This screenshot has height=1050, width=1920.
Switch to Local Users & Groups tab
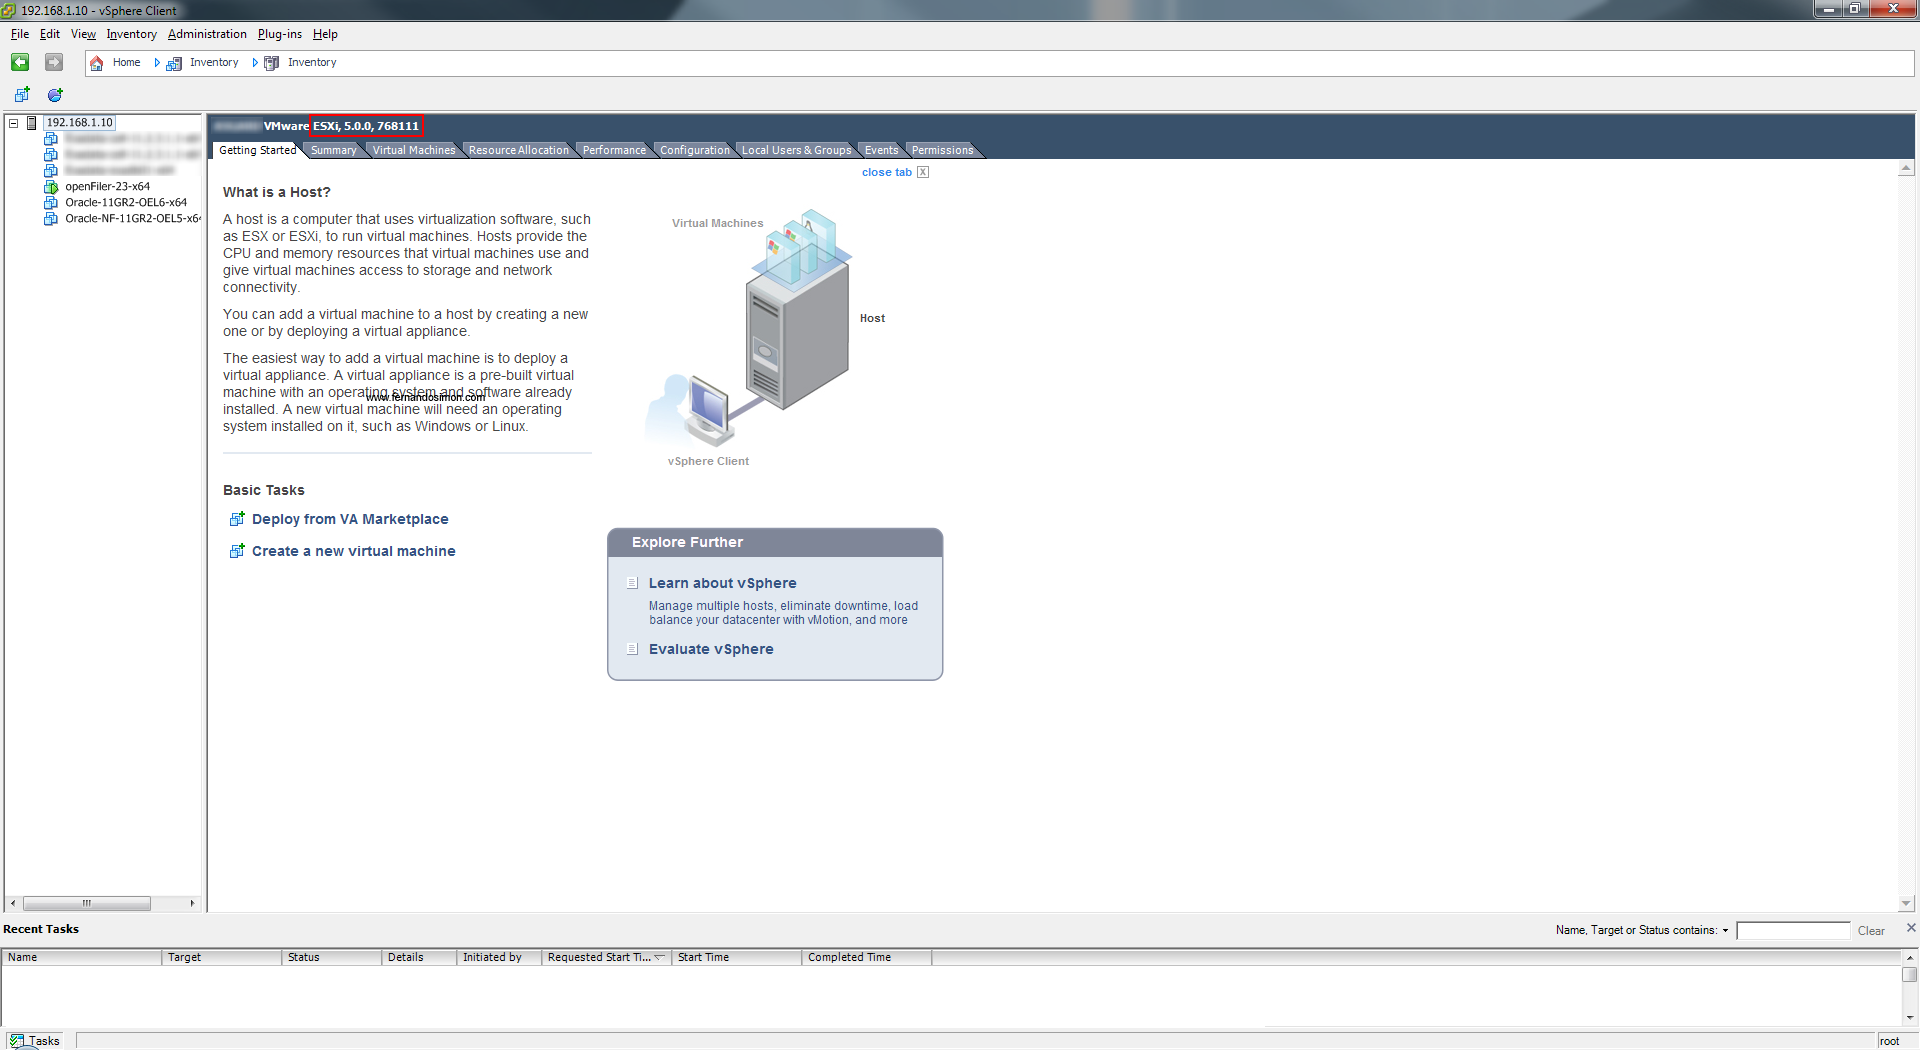pos(796,150)
